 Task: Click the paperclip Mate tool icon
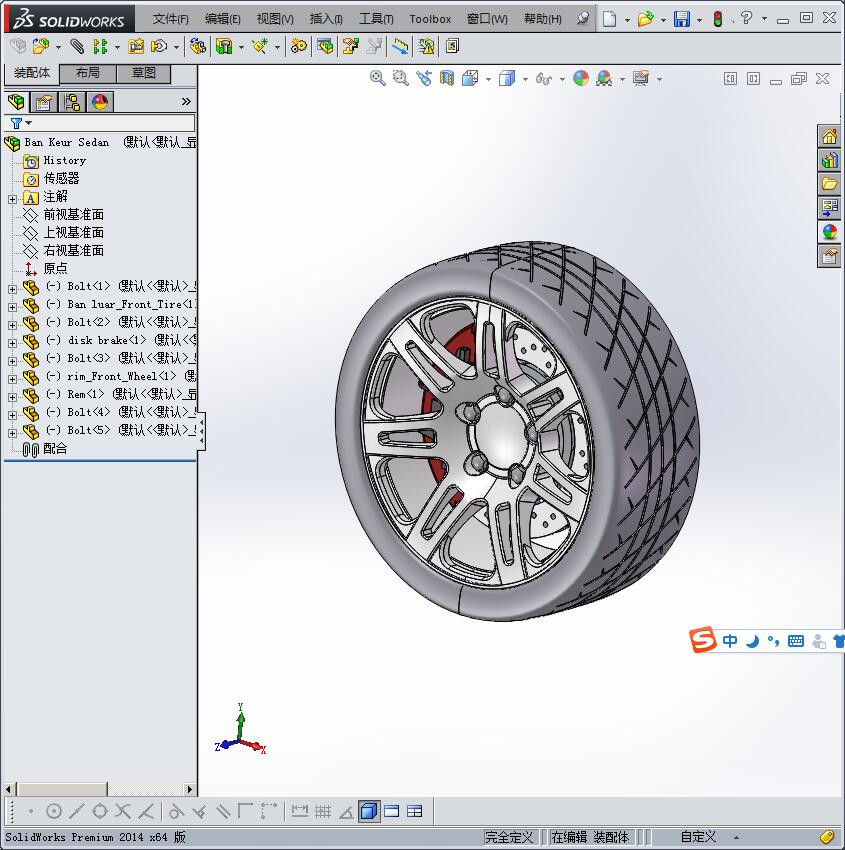coord(78,47)
